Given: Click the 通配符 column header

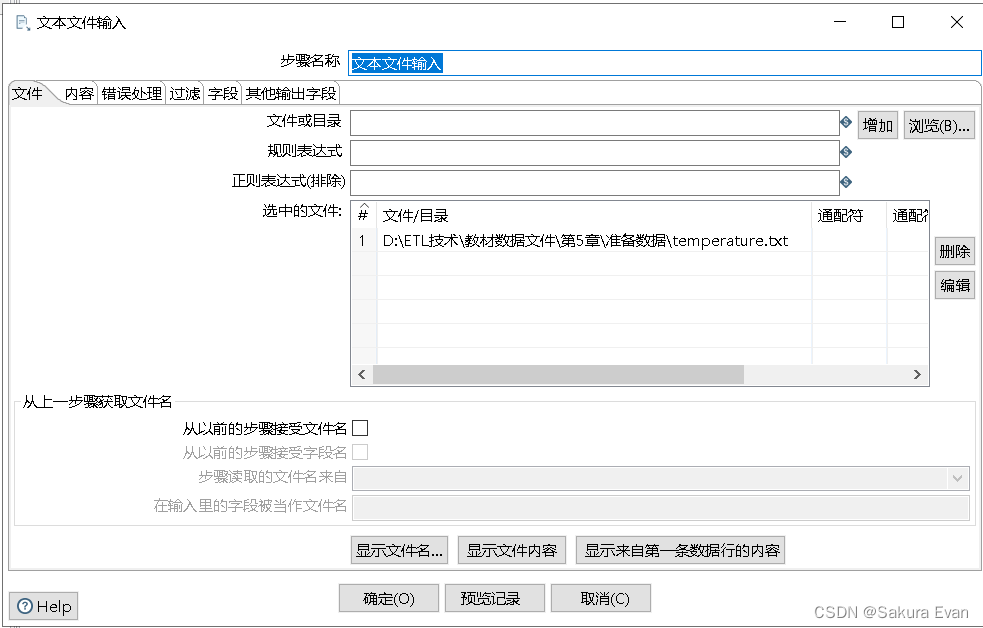Looking at the screenshot, I should [849, 216].
